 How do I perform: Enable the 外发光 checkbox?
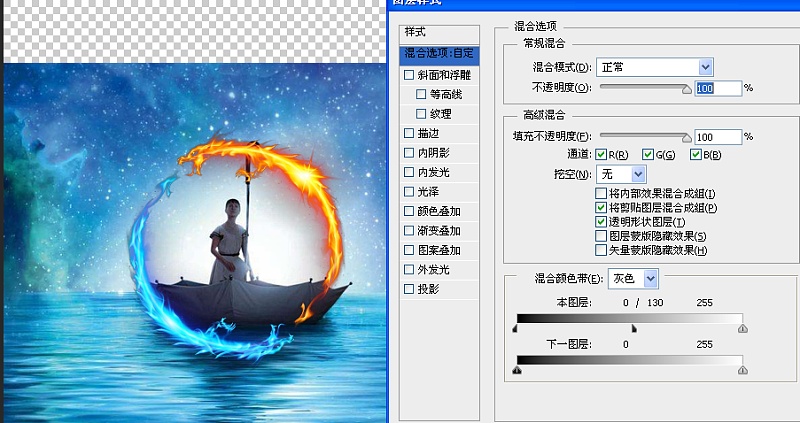pyautogui.click(x=409, y=269)
